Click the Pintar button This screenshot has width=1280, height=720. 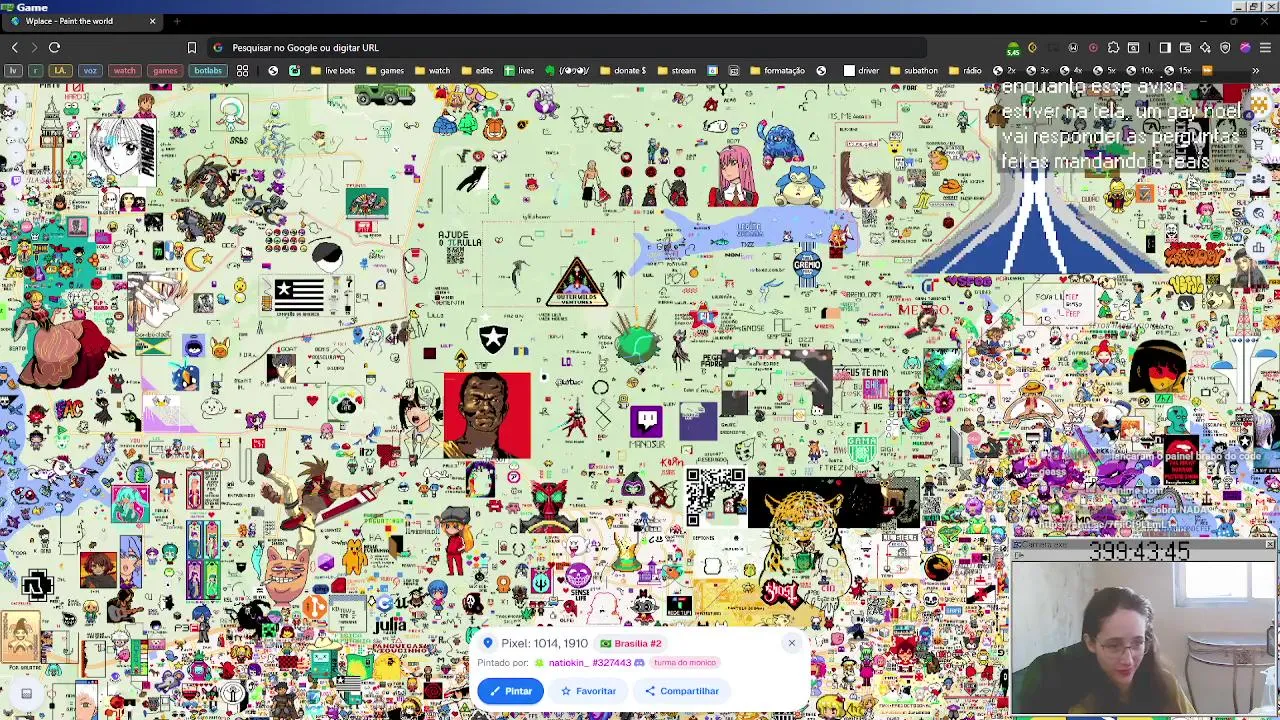pos(510,691)
